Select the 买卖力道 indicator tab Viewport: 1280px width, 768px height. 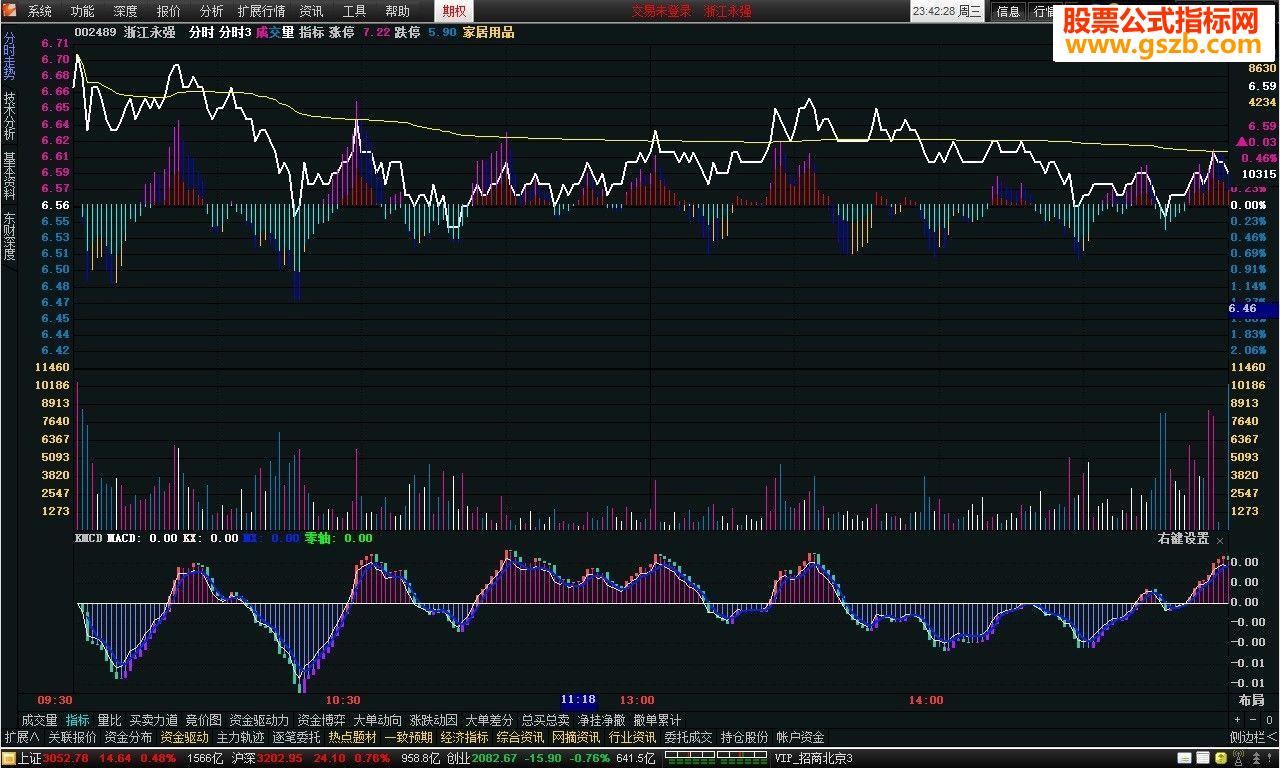[154, 719]
